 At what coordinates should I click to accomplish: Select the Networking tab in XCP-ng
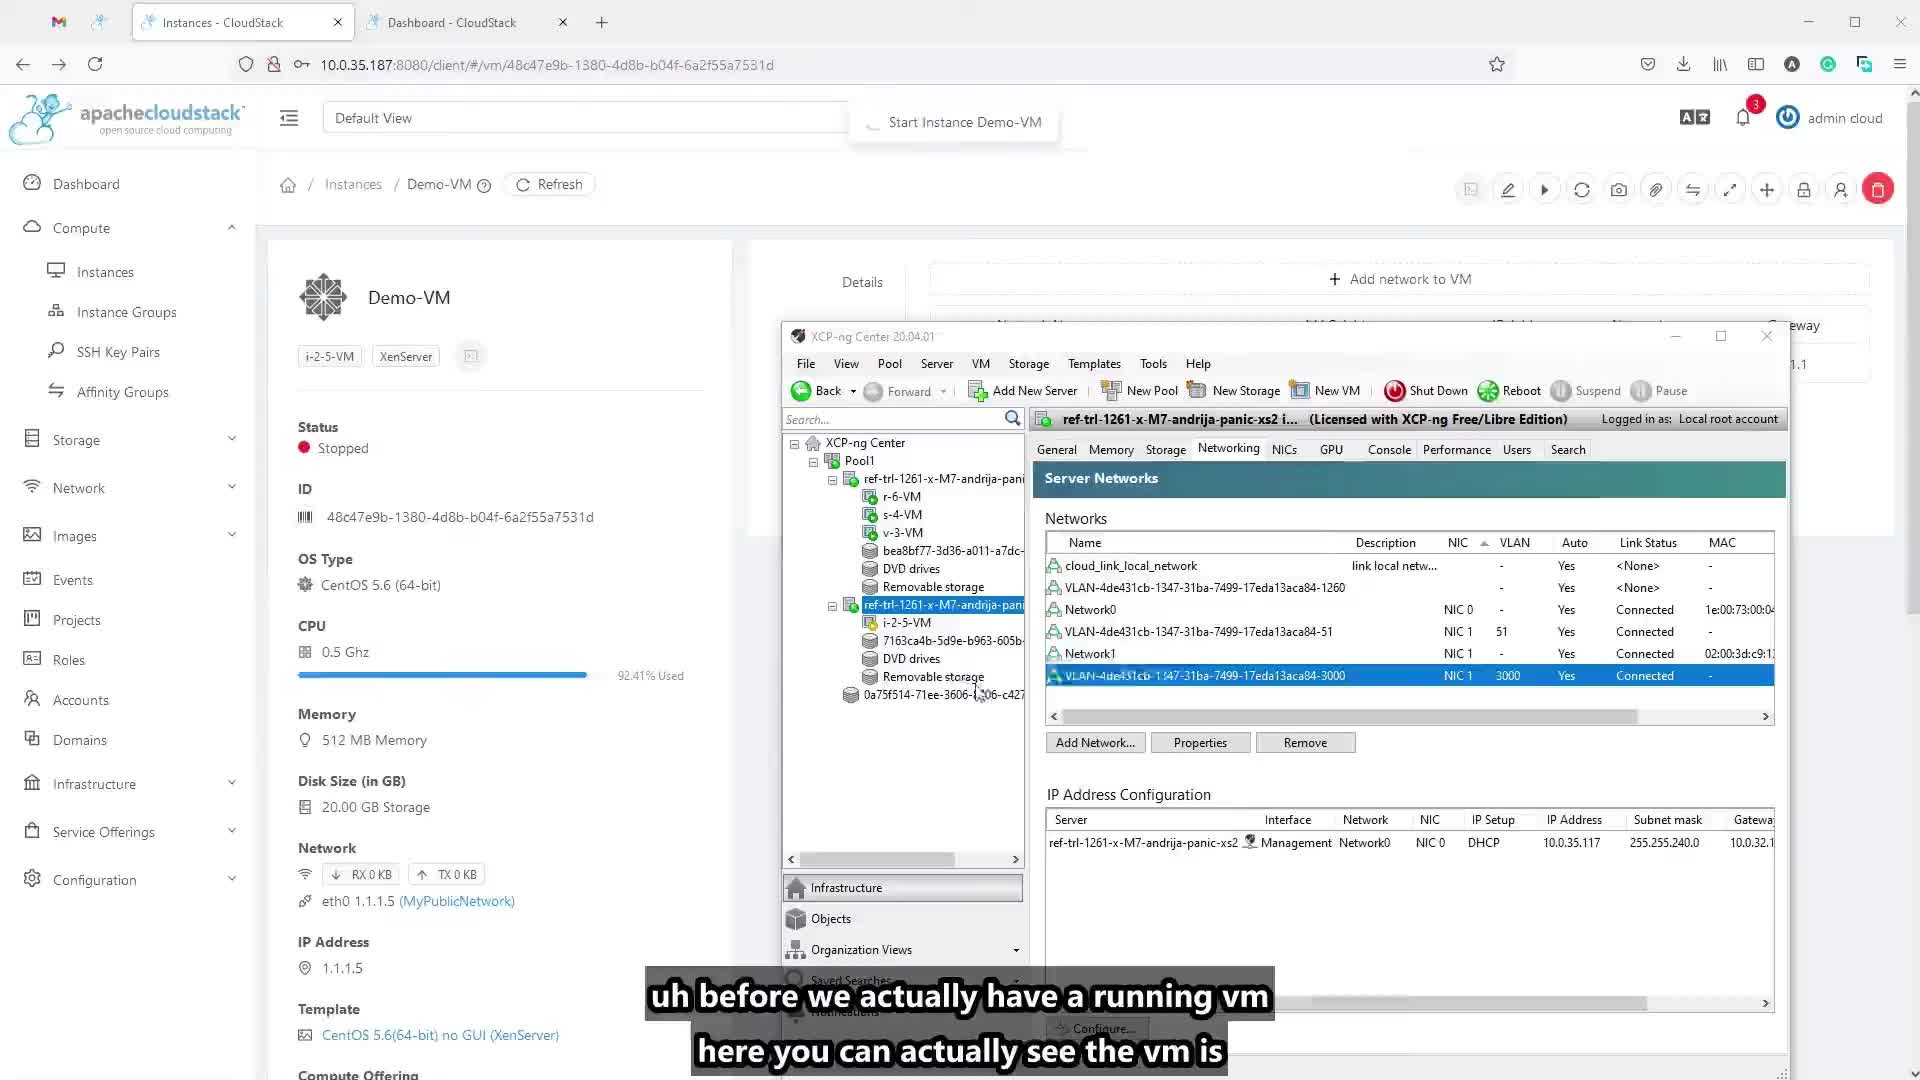[x=1228, y=448]
